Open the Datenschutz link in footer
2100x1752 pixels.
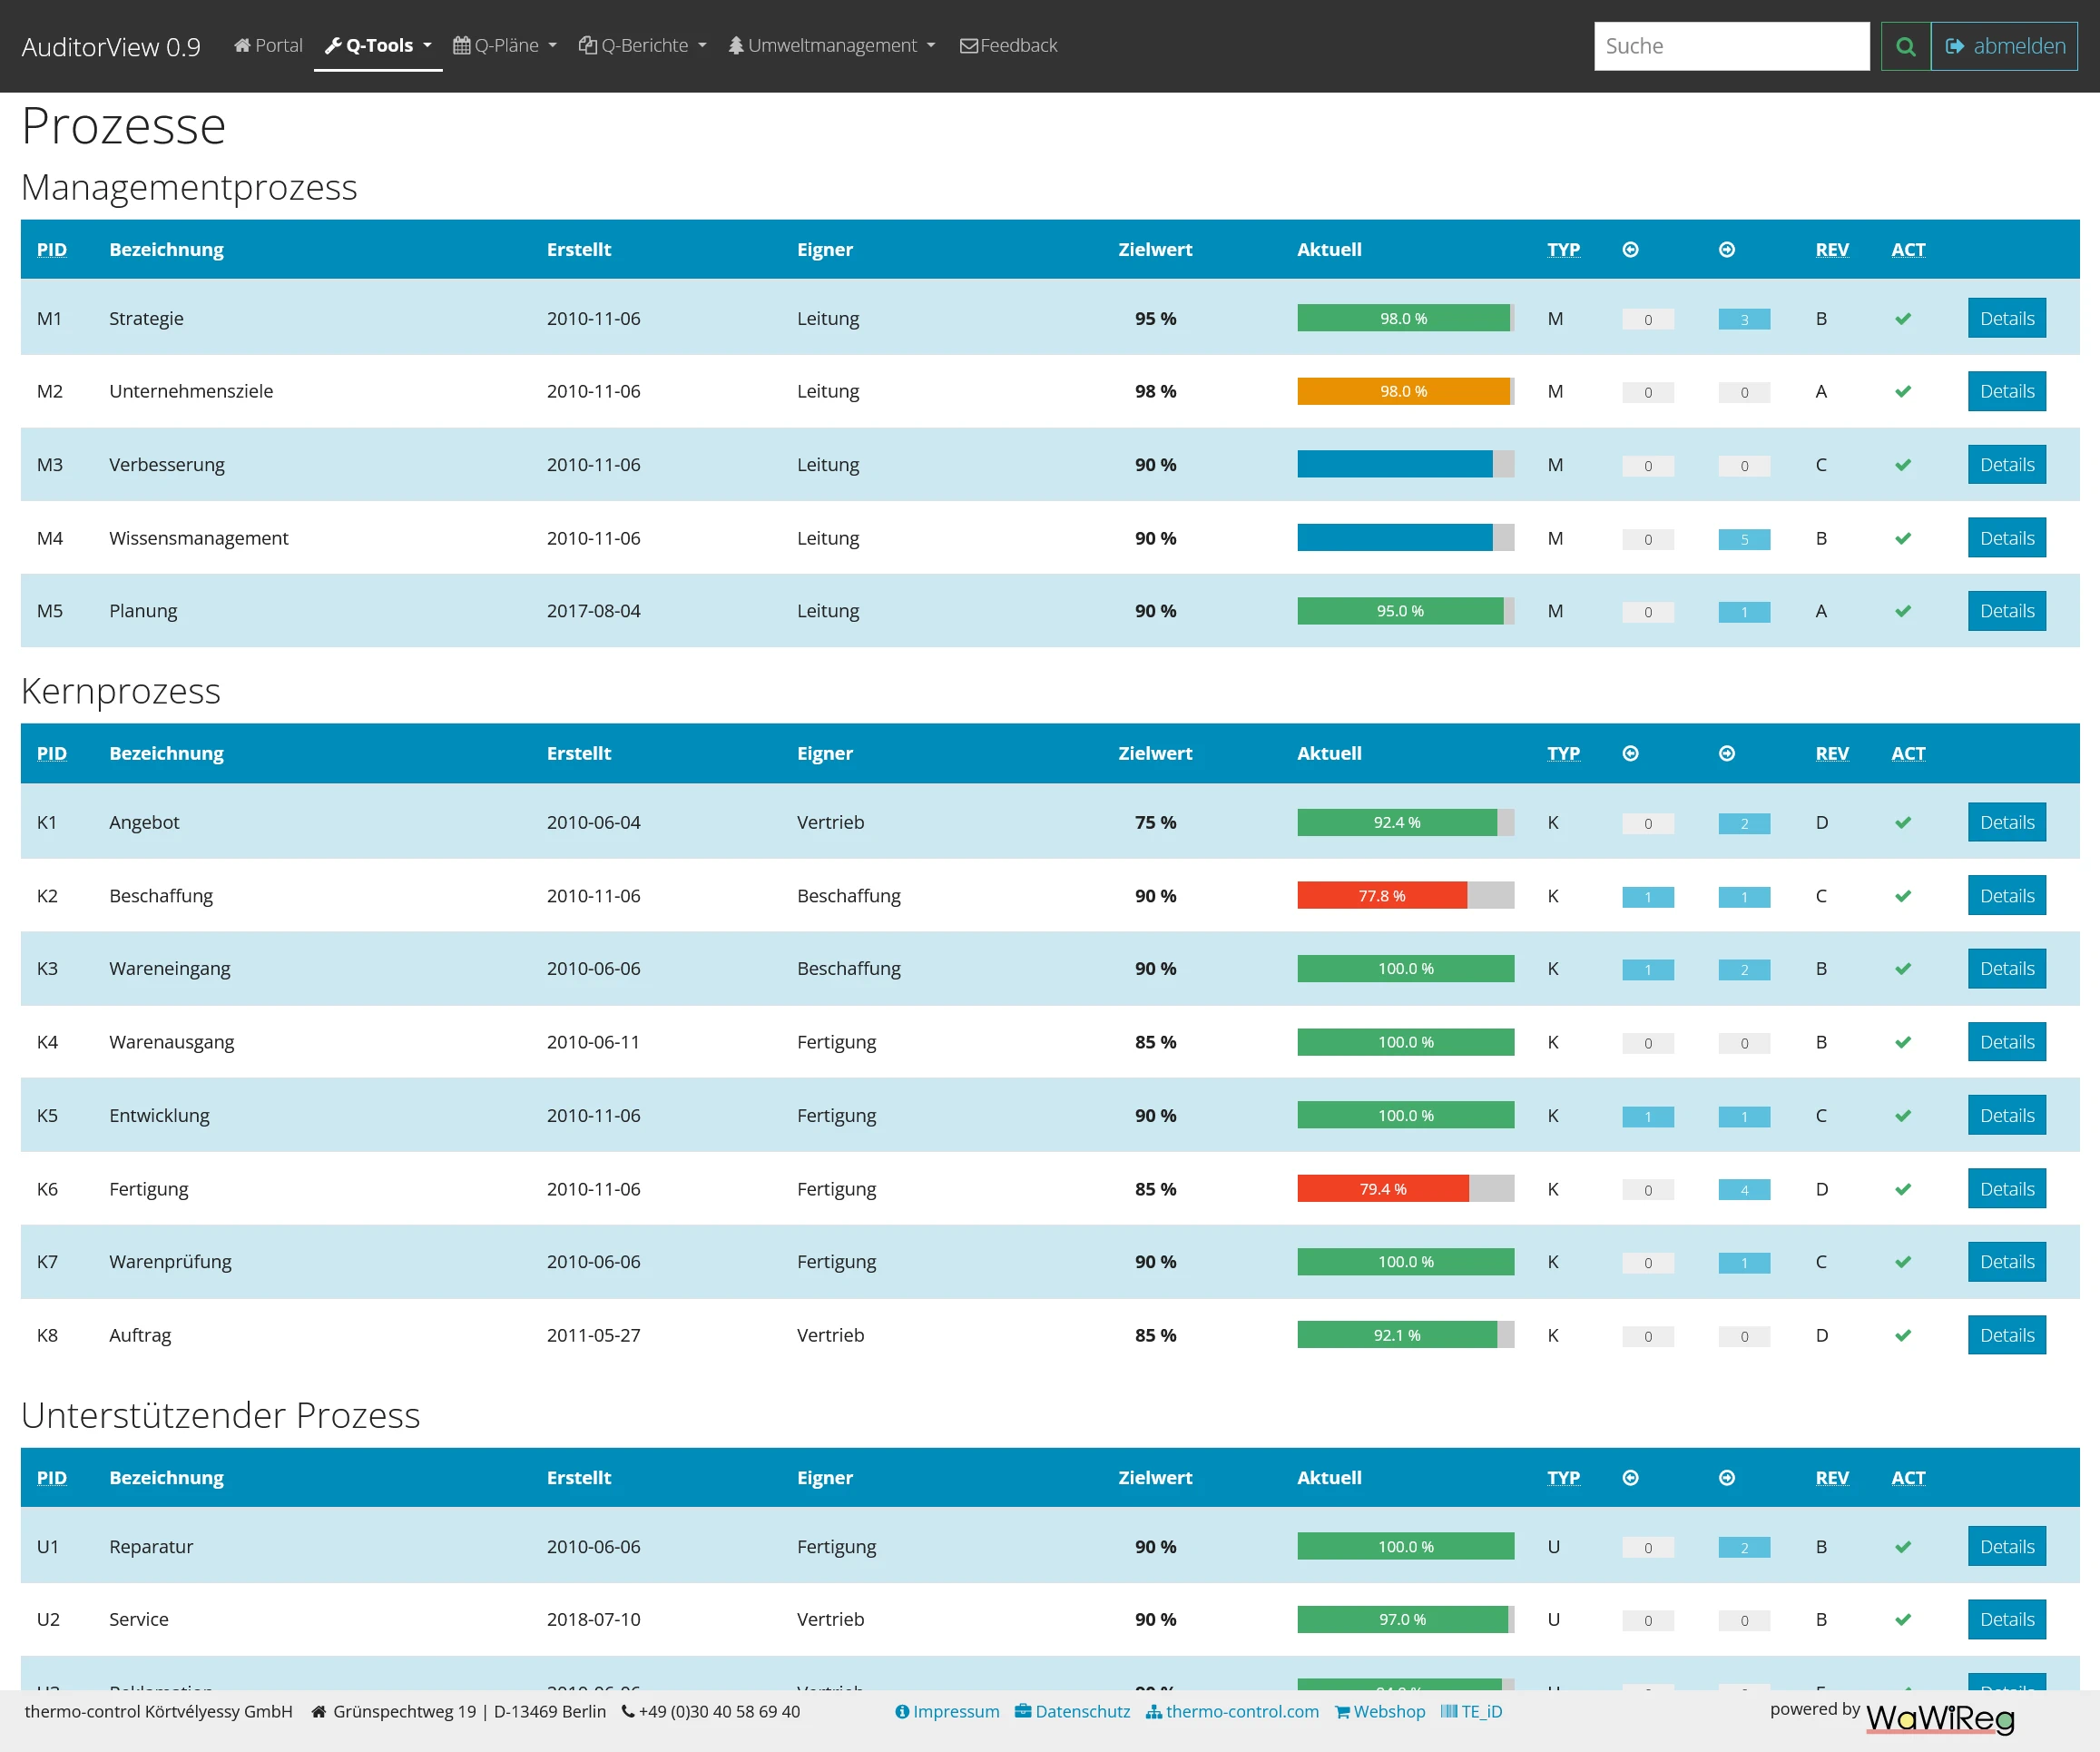coord(1072,1711)
